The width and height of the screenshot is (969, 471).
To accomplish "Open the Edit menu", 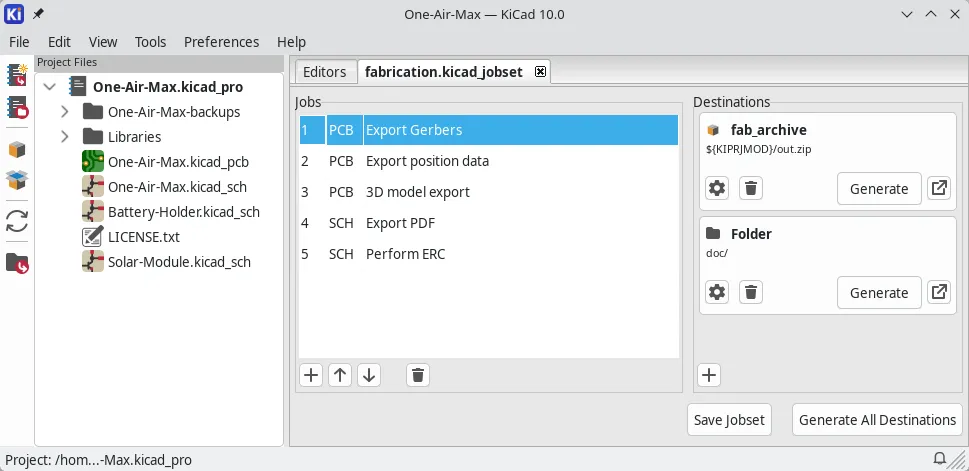I will click(x=59, y=42).
